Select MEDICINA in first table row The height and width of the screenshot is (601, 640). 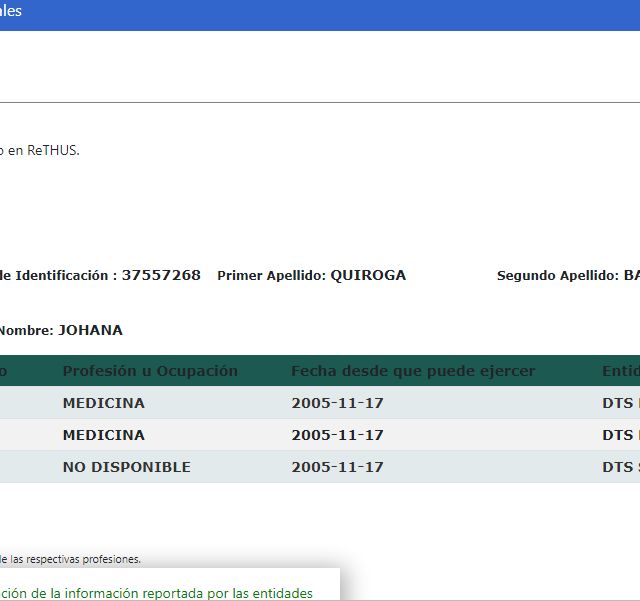coord(104,403)
